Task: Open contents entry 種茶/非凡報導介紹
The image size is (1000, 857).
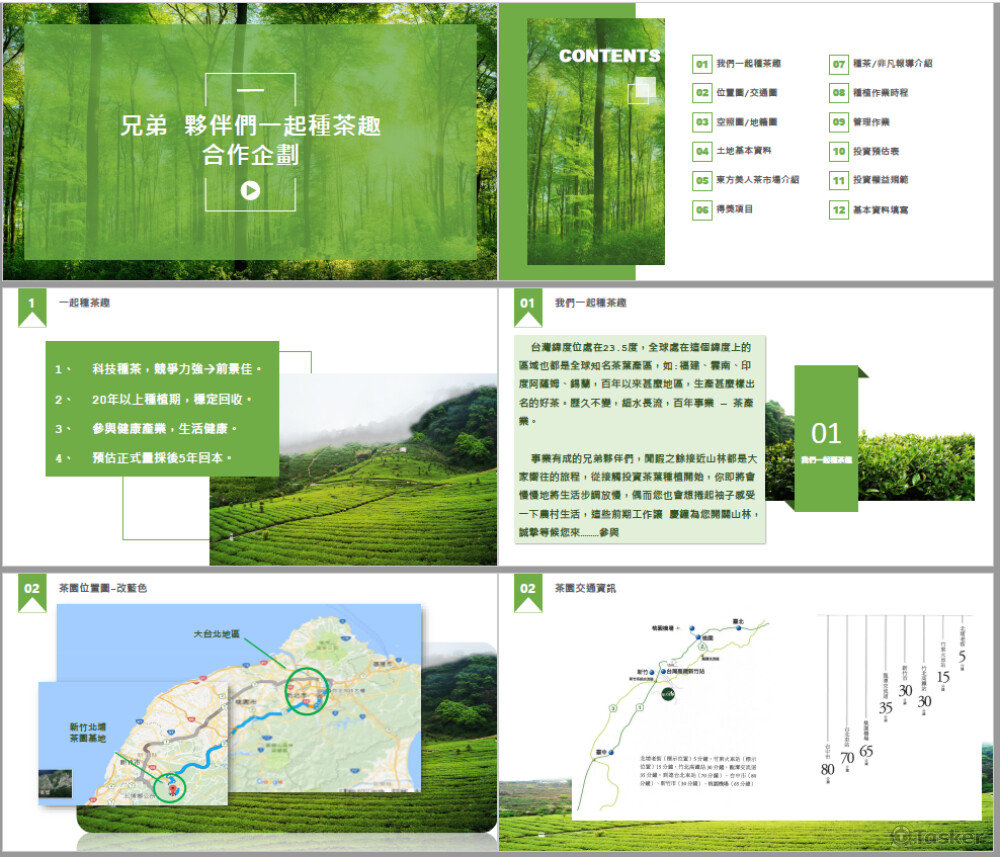Action: [892, 63]
